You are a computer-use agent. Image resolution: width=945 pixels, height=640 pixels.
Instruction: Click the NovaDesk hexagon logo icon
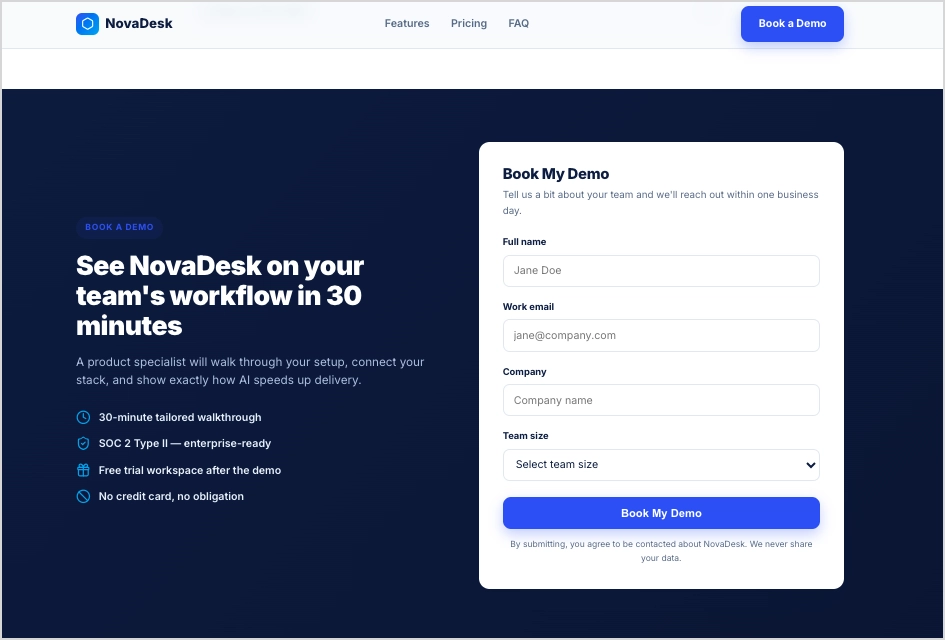[87, 24]
